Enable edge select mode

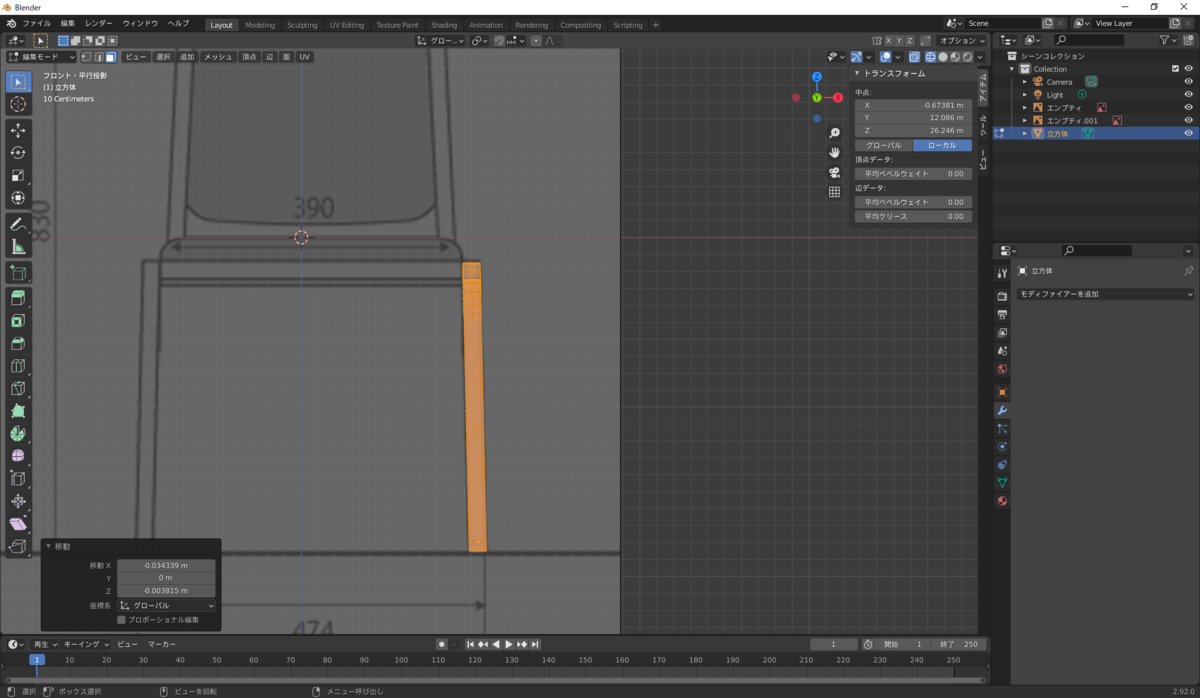tap(98, 57)
